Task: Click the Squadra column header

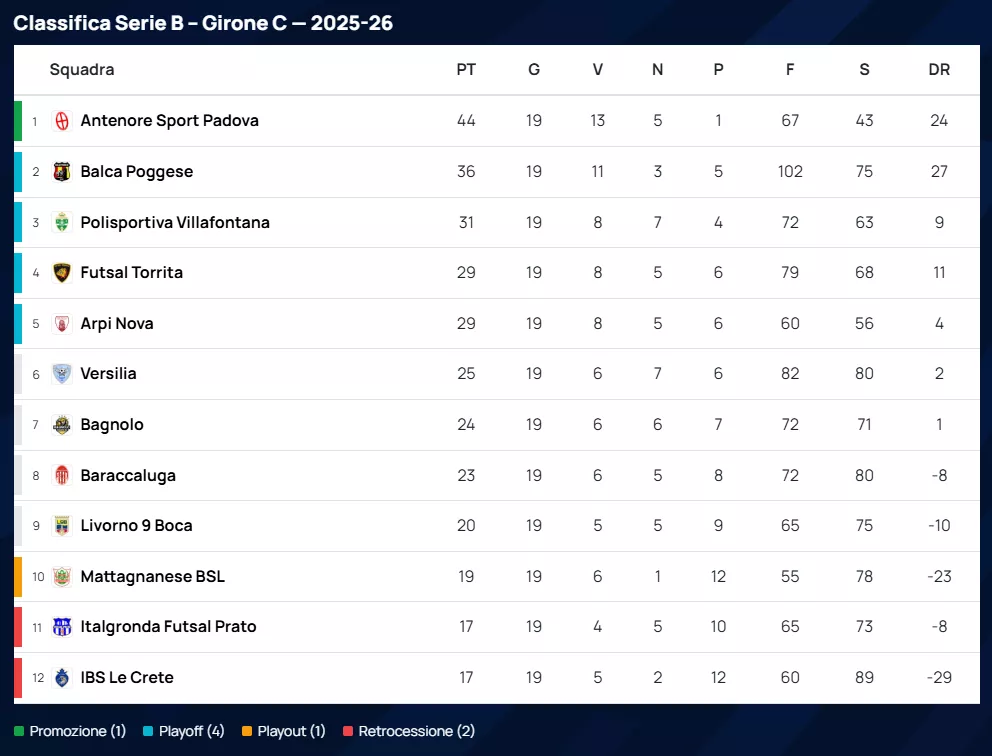Action: 82,70
